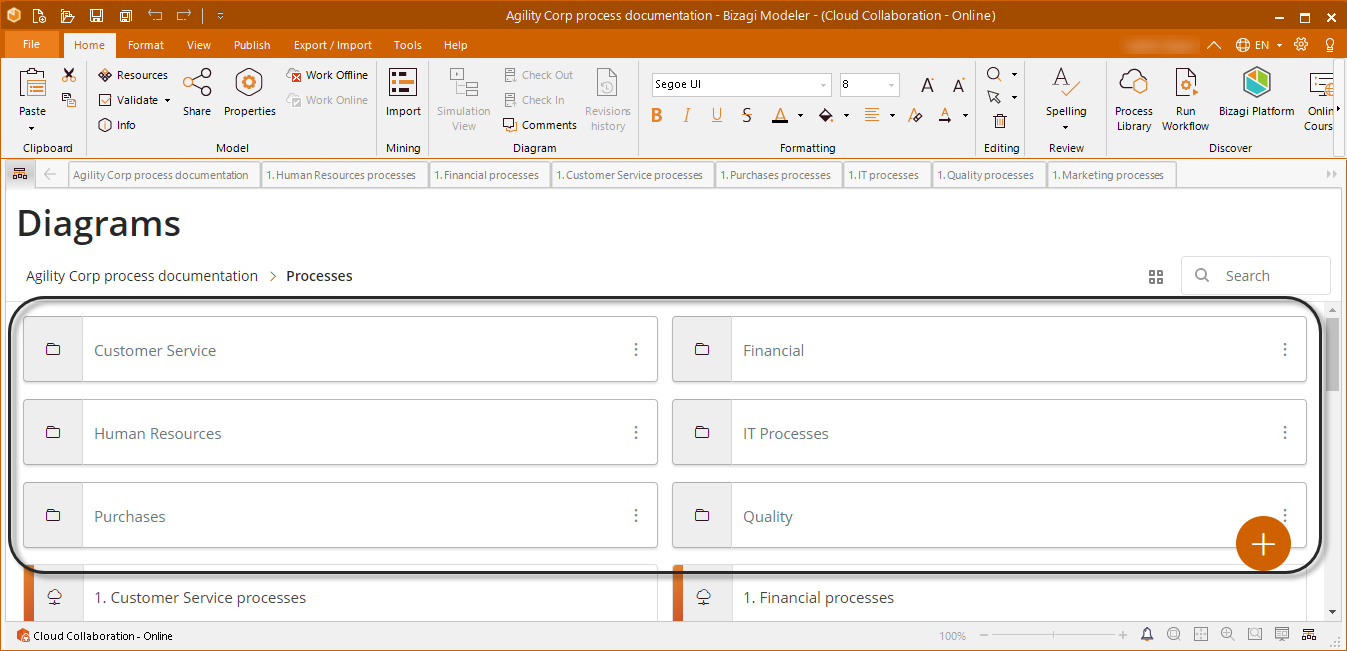Click the Copy icon under Cut
The image size is (1347, 651).
pos(69,99)
